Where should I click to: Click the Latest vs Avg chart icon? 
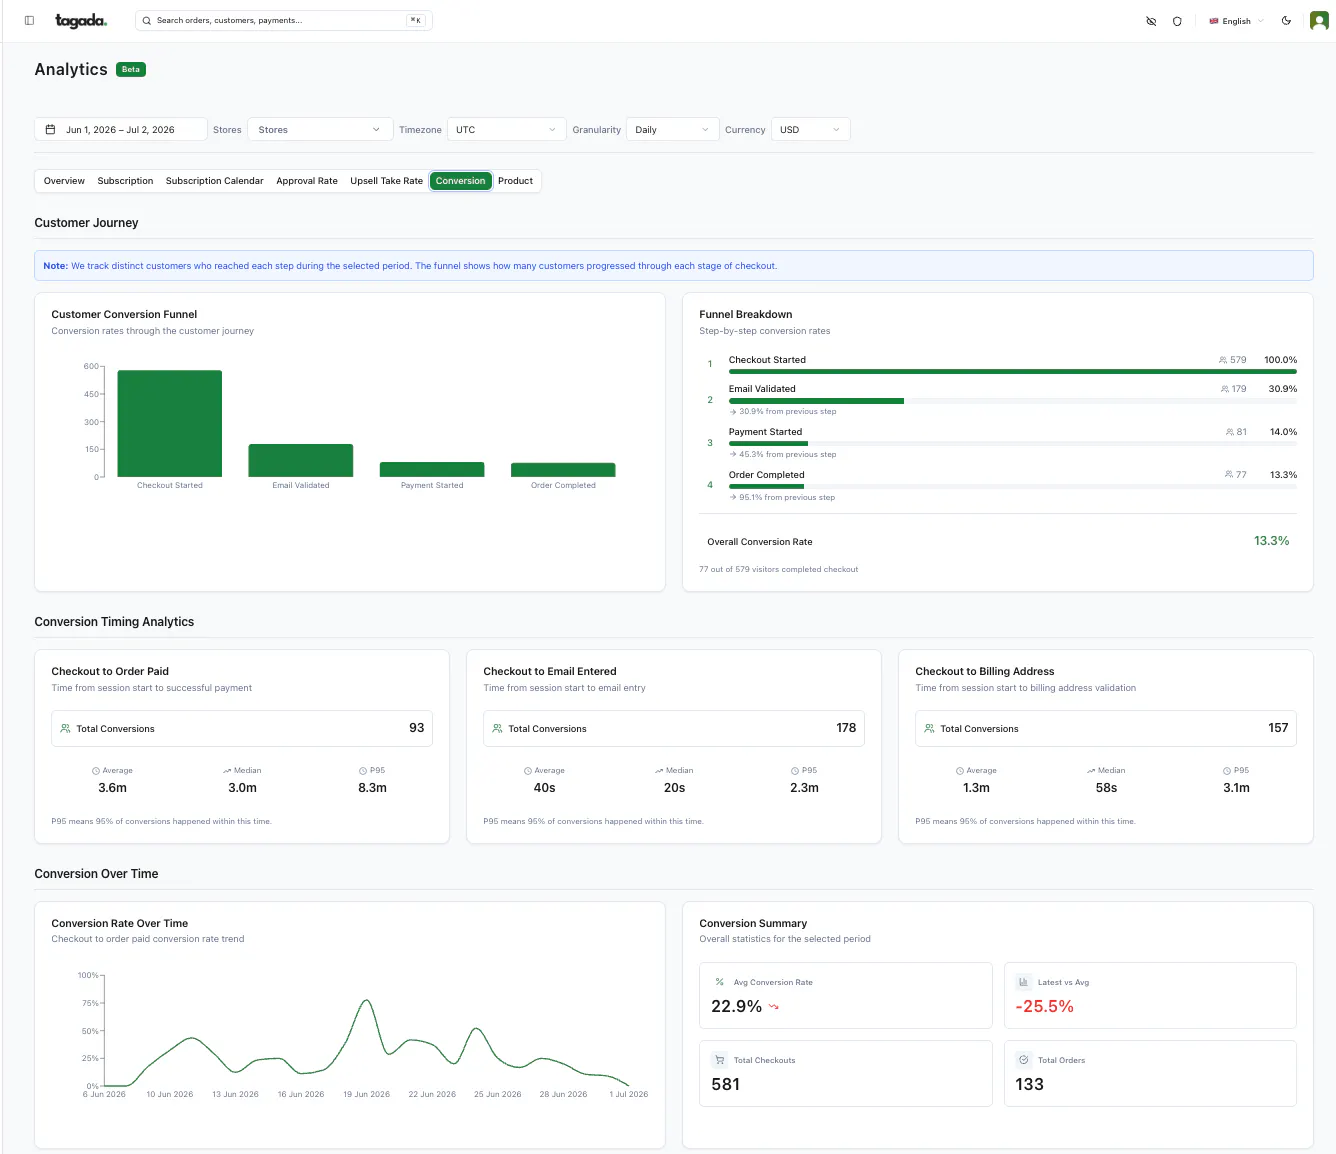coord(1023,982)
